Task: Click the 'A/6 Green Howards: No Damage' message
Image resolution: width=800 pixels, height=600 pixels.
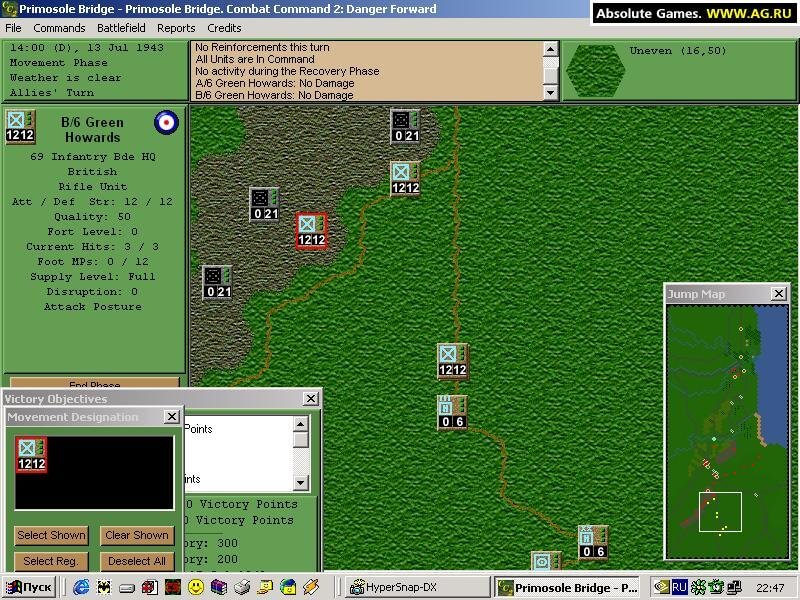Action: [x=274, y=83]
